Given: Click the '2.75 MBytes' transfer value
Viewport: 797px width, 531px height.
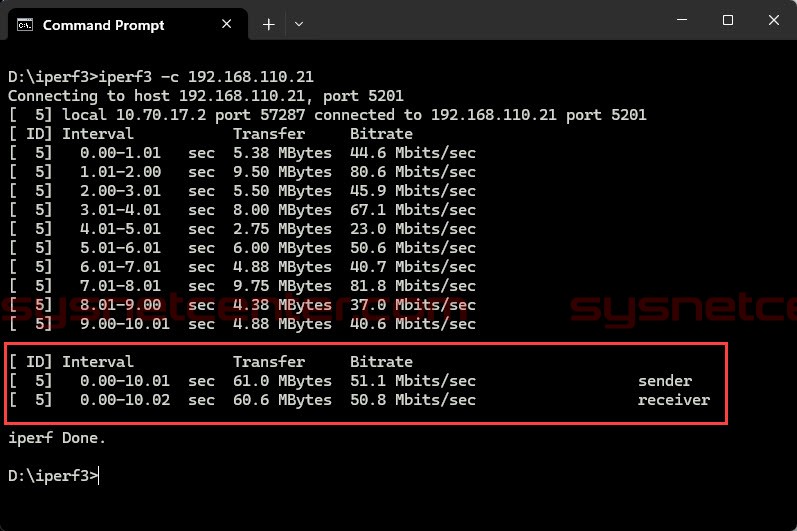Looking at the screenshot, I should tap(282, 229).
